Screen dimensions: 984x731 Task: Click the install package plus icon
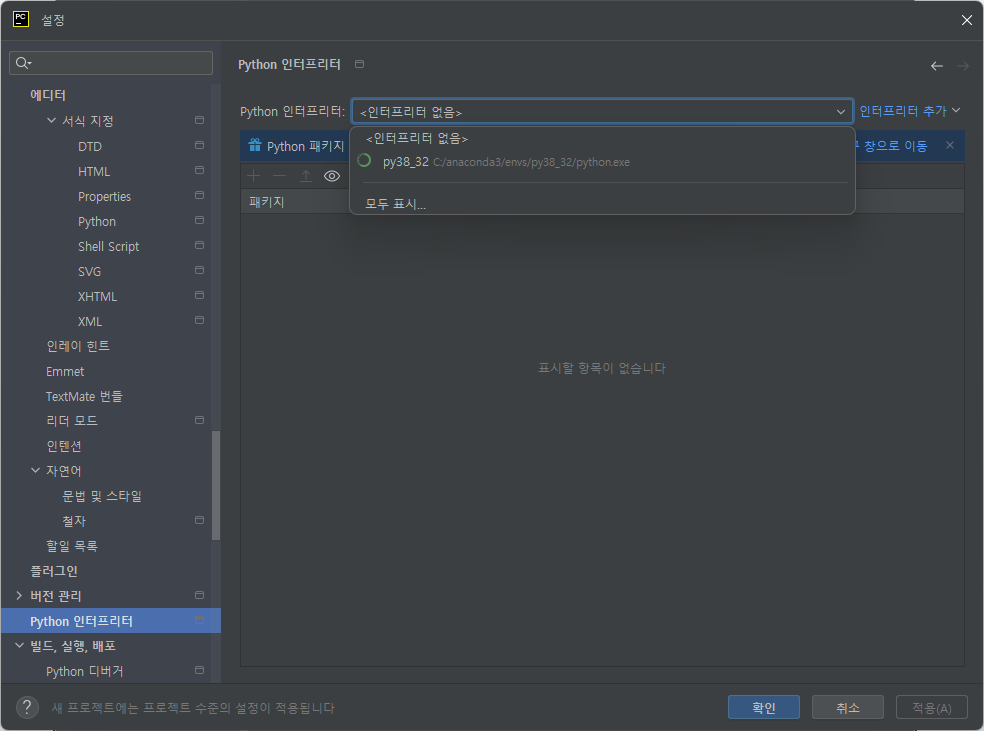(x=254, y=176)
